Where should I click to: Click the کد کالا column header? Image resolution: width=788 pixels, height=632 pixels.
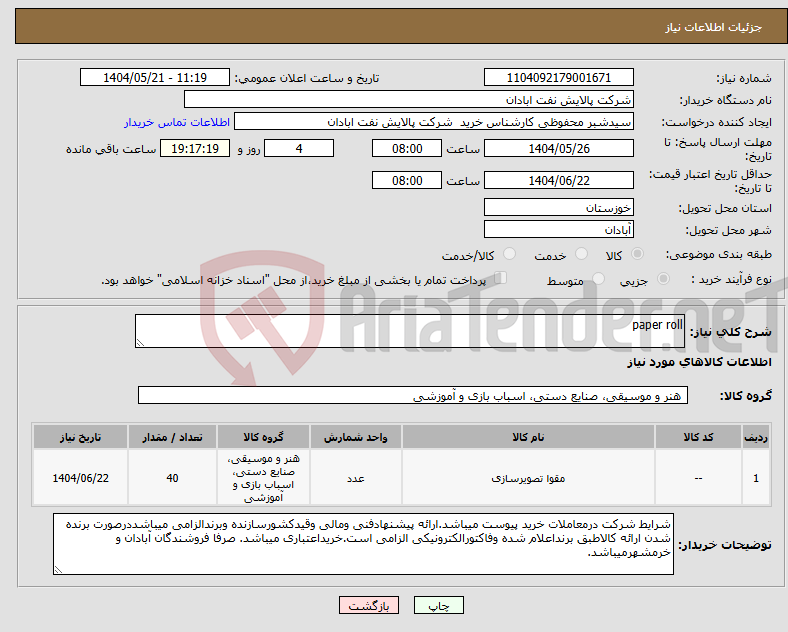698,437
